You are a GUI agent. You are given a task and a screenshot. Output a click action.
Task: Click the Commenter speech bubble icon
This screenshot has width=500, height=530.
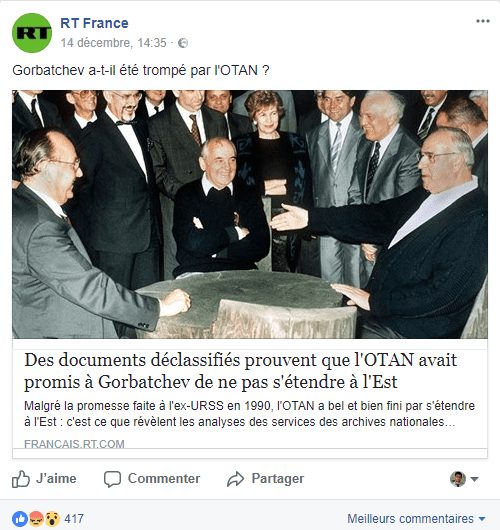[x=112, y=479]
